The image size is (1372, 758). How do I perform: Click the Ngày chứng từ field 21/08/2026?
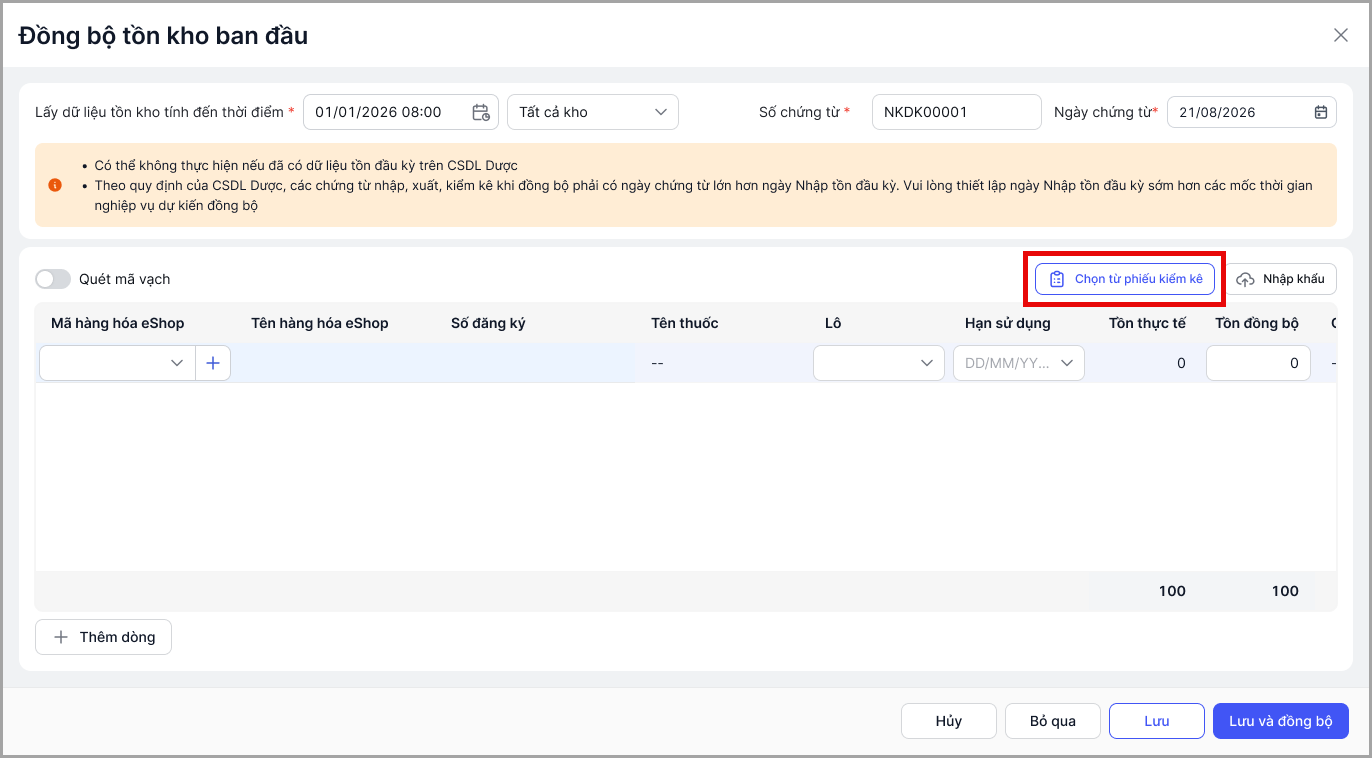[x=1252, y=112]
